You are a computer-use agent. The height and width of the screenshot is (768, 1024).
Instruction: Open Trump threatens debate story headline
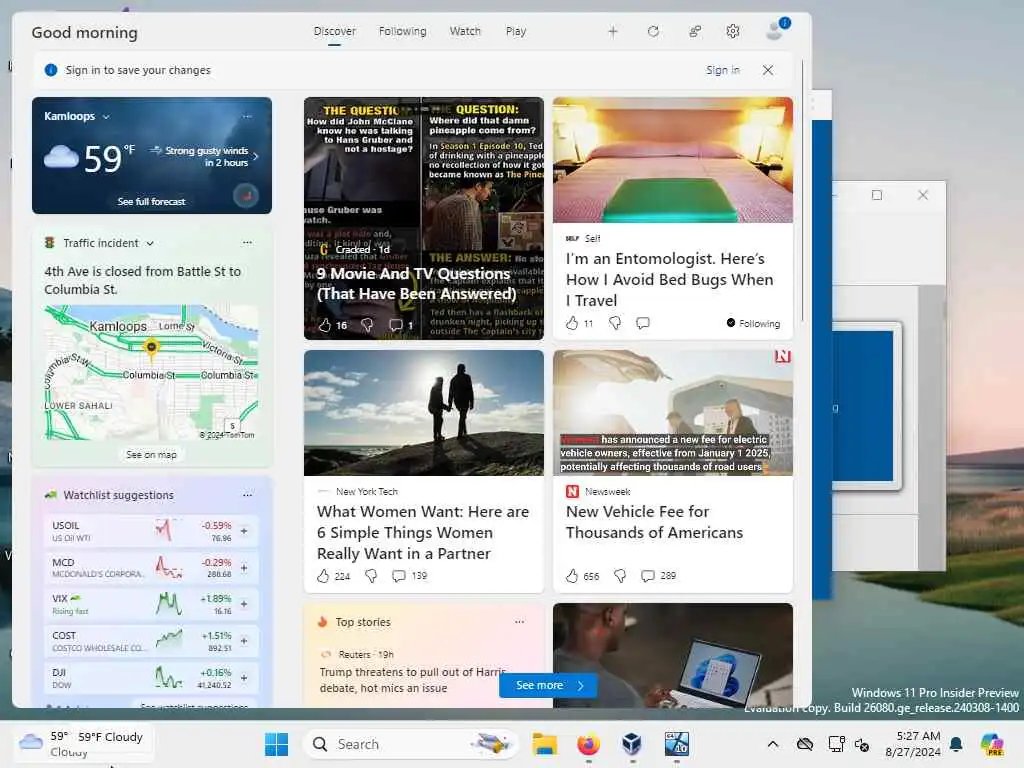click(x=412, y=680)
